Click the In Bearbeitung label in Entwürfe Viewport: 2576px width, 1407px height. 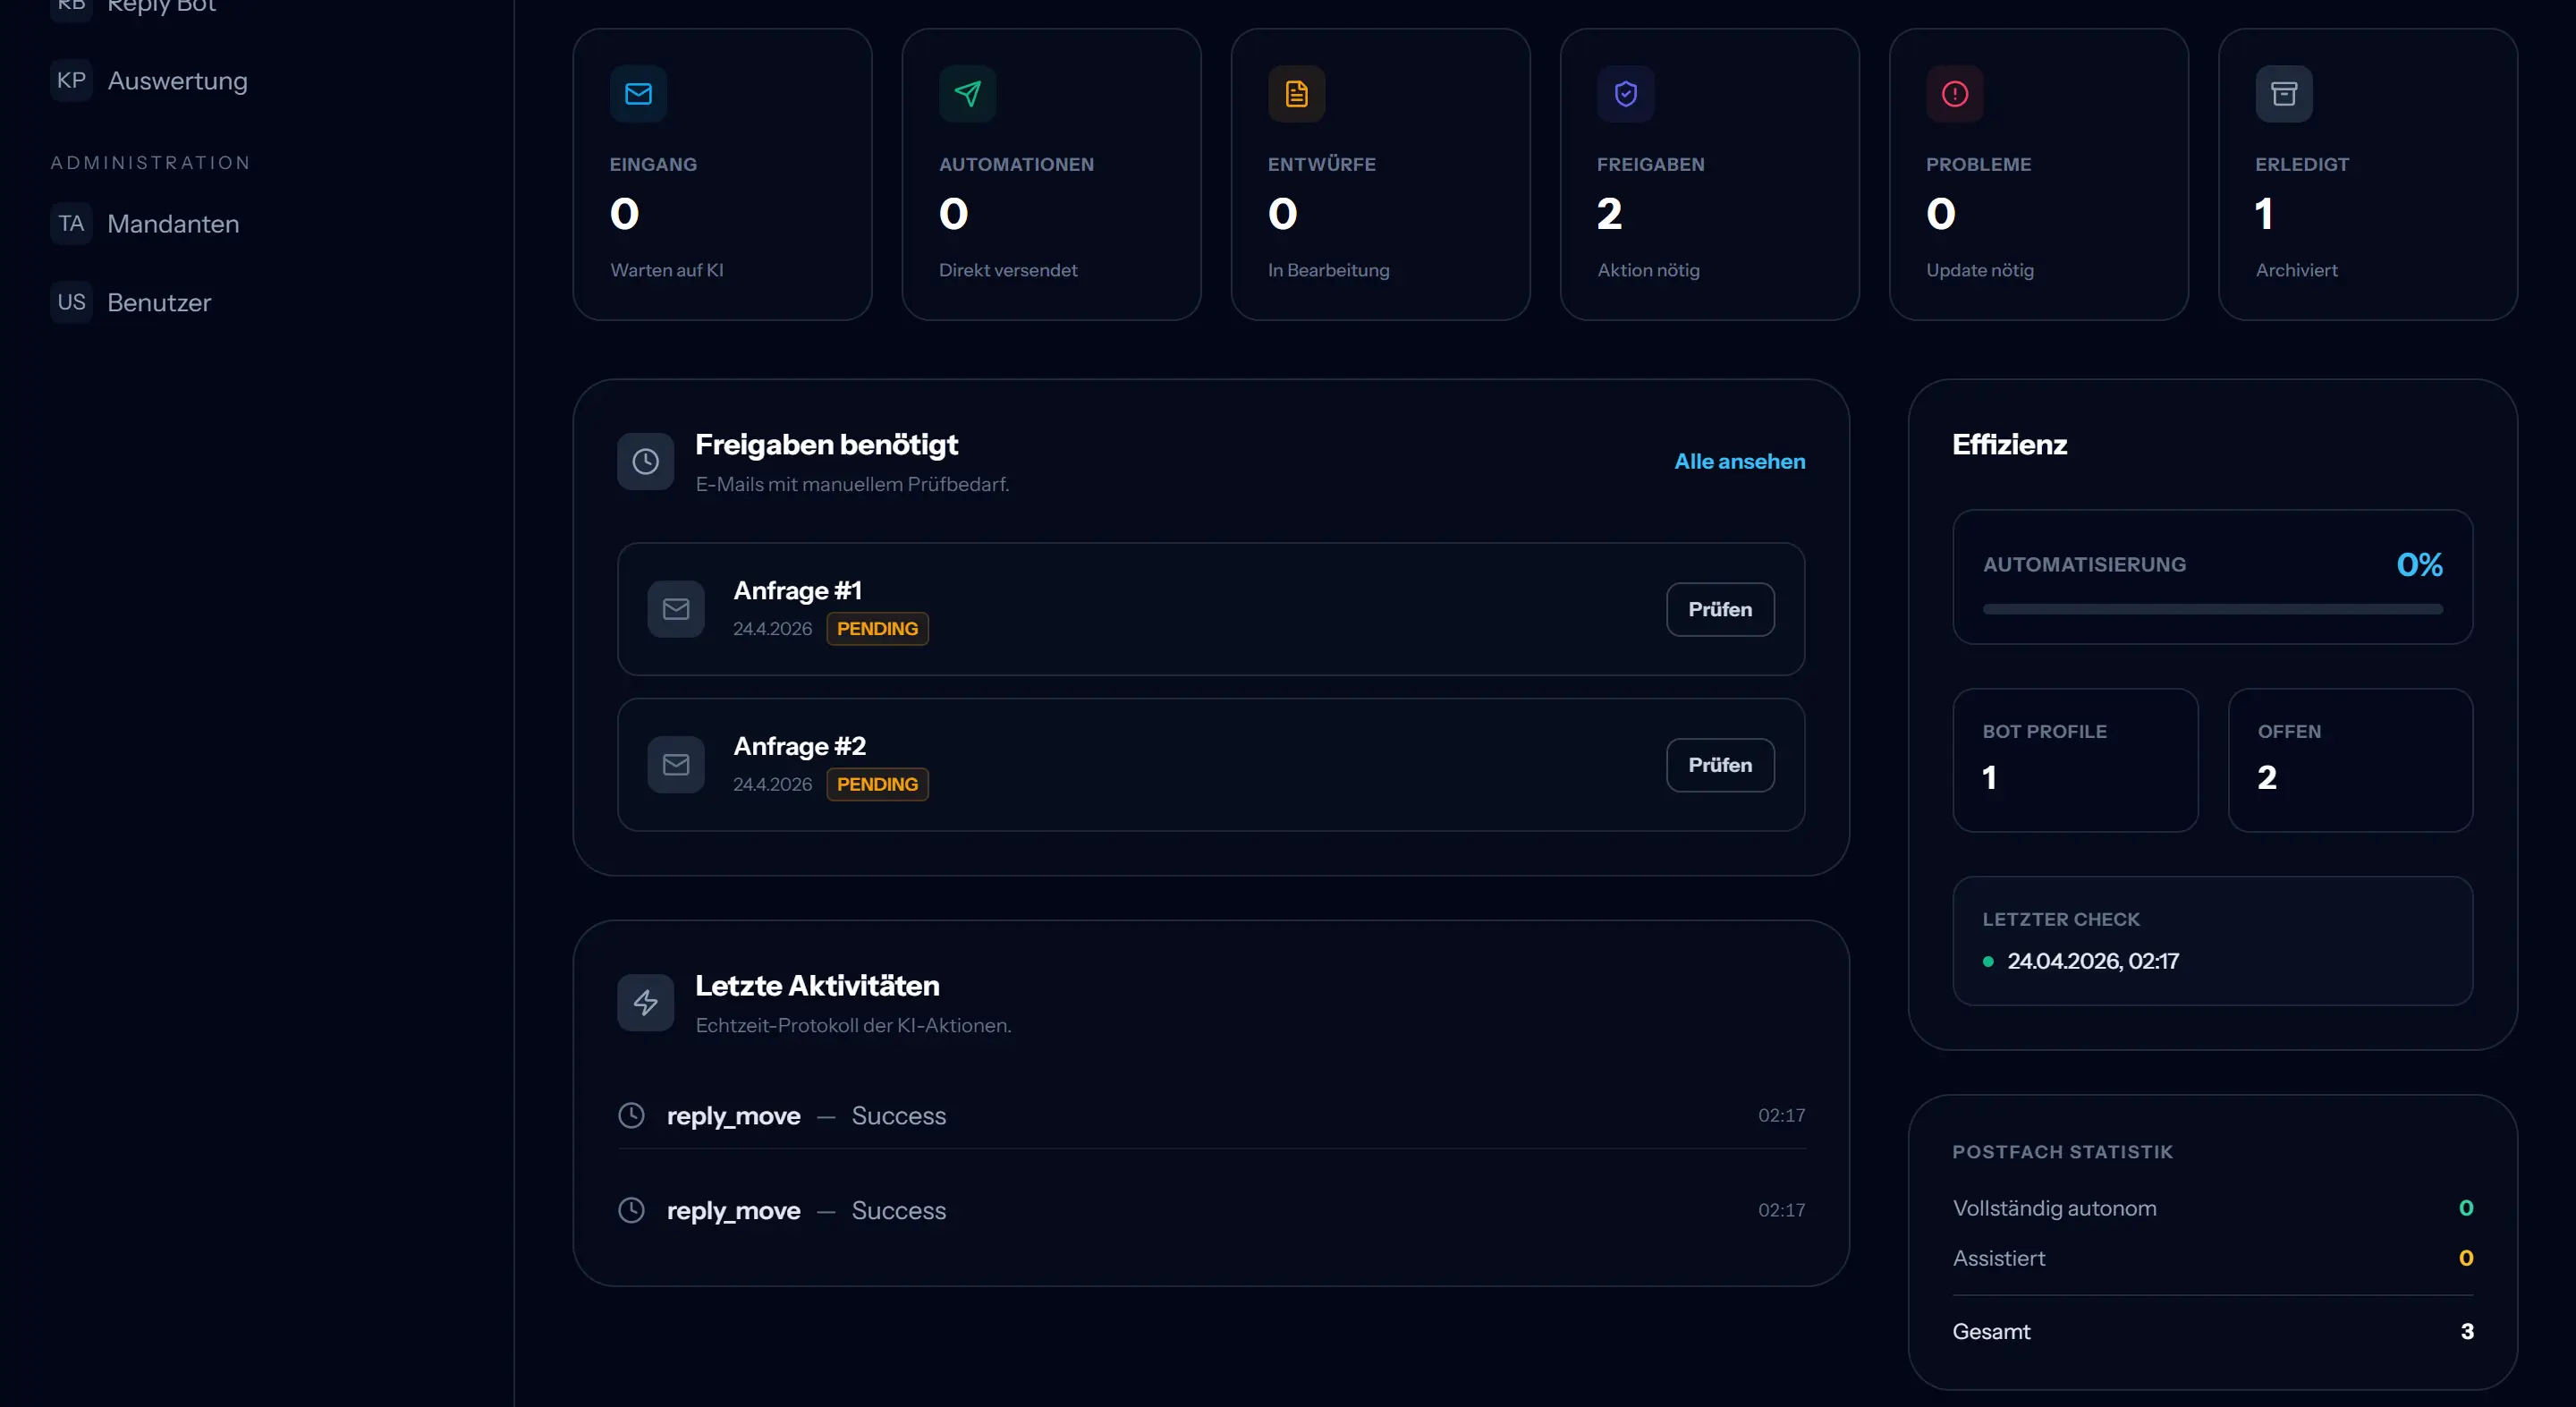(1328, 270)
